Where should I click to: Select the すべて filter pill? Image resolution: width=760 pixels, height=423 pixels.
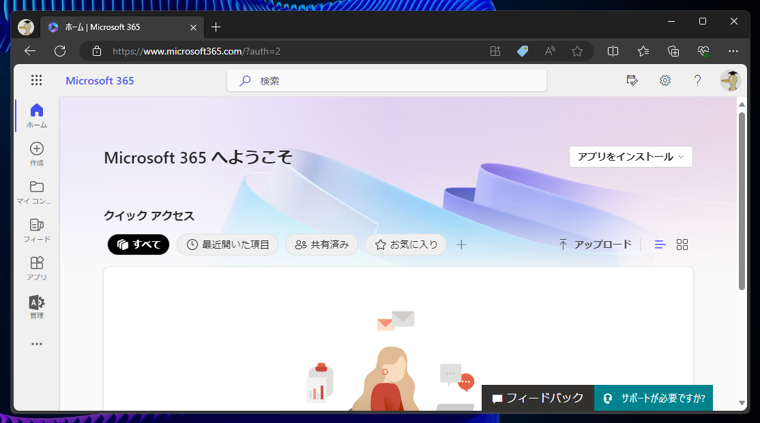(x=138, y=245)
